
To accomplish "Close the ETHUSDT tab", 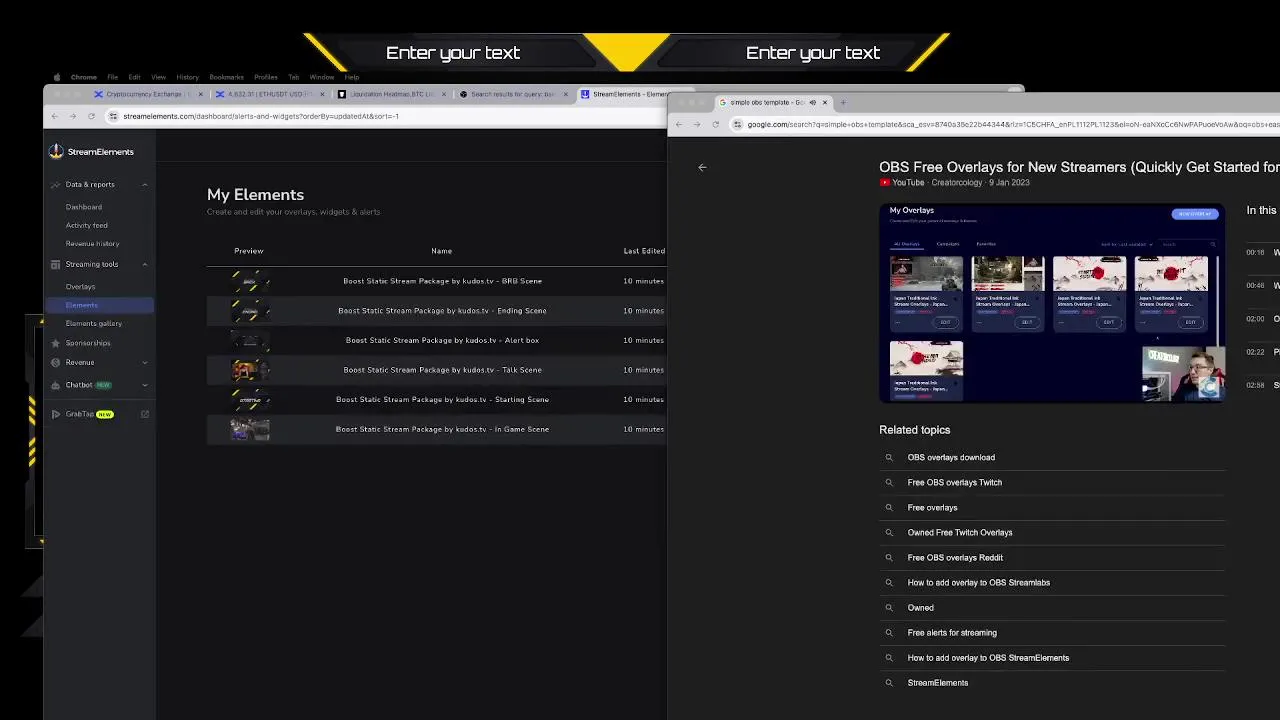I will (x=322, y=94).
